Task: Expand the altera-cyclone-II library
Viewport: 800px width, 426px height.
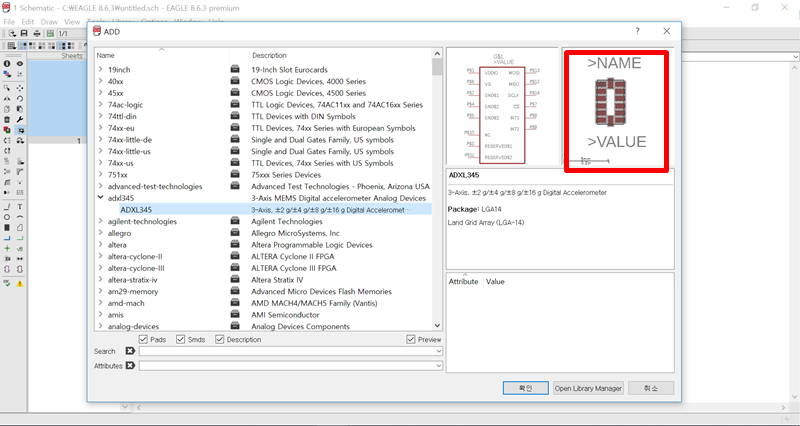Action: 101,257
